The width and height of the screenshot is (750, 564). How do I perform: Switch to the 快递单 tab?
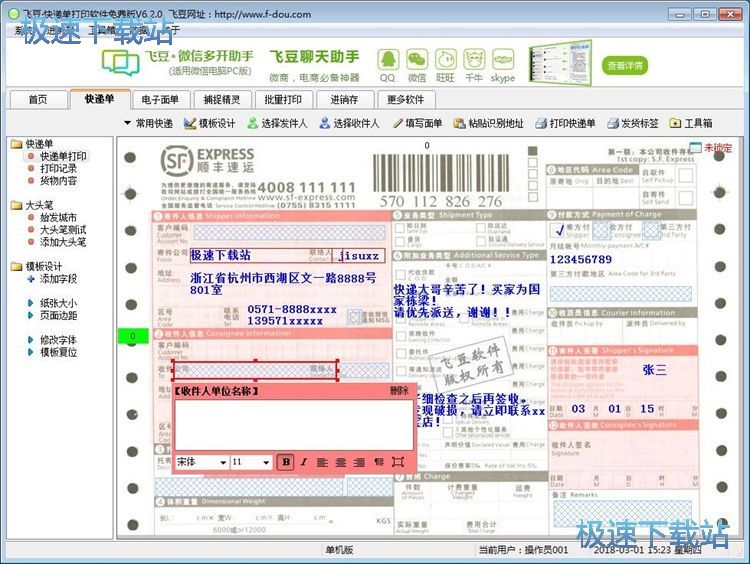point(99,99)
